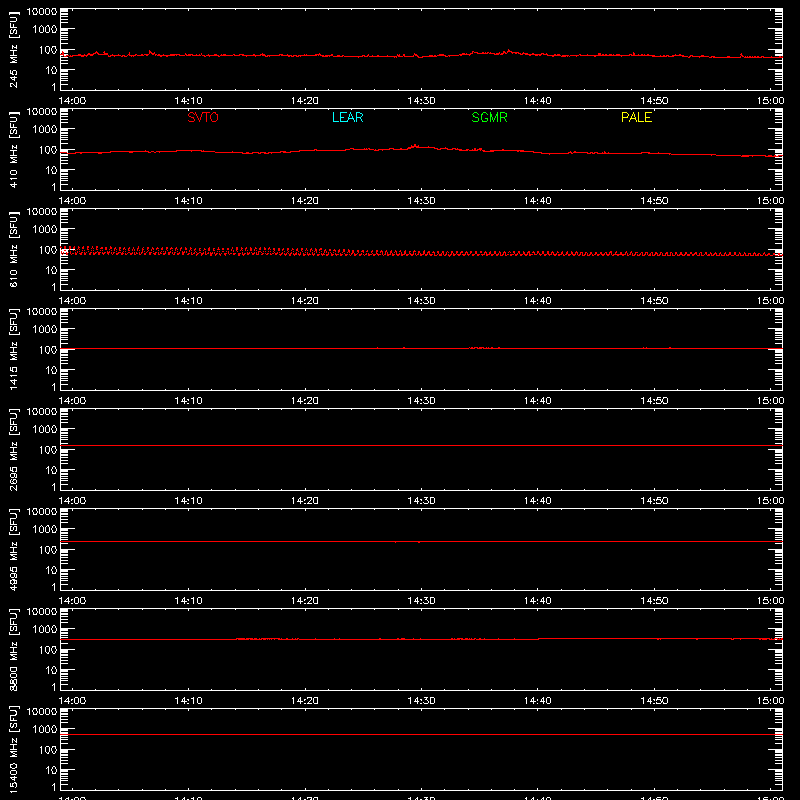Screen dimensions: 800x800
Task: Click 14:40 time label below 8800 MHz plot
Action: [x=538, y=701]
